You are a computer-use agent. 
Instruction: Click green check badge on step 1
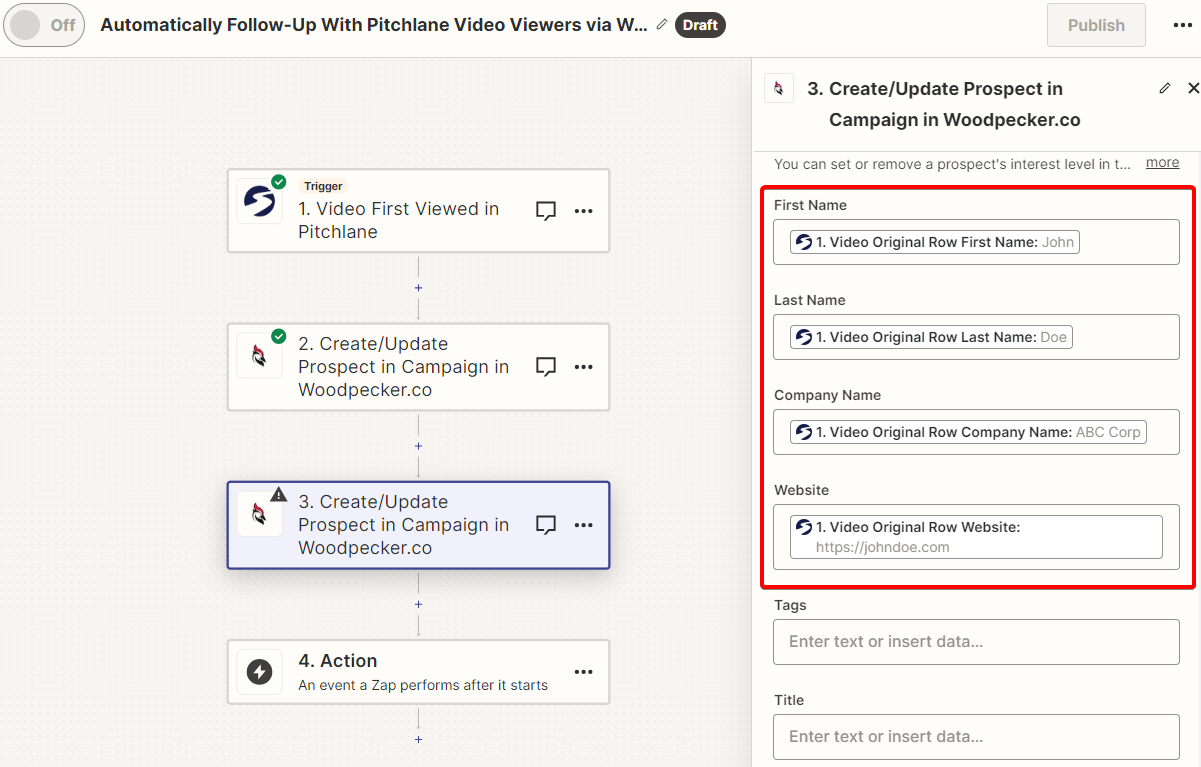tap(279, 182)
